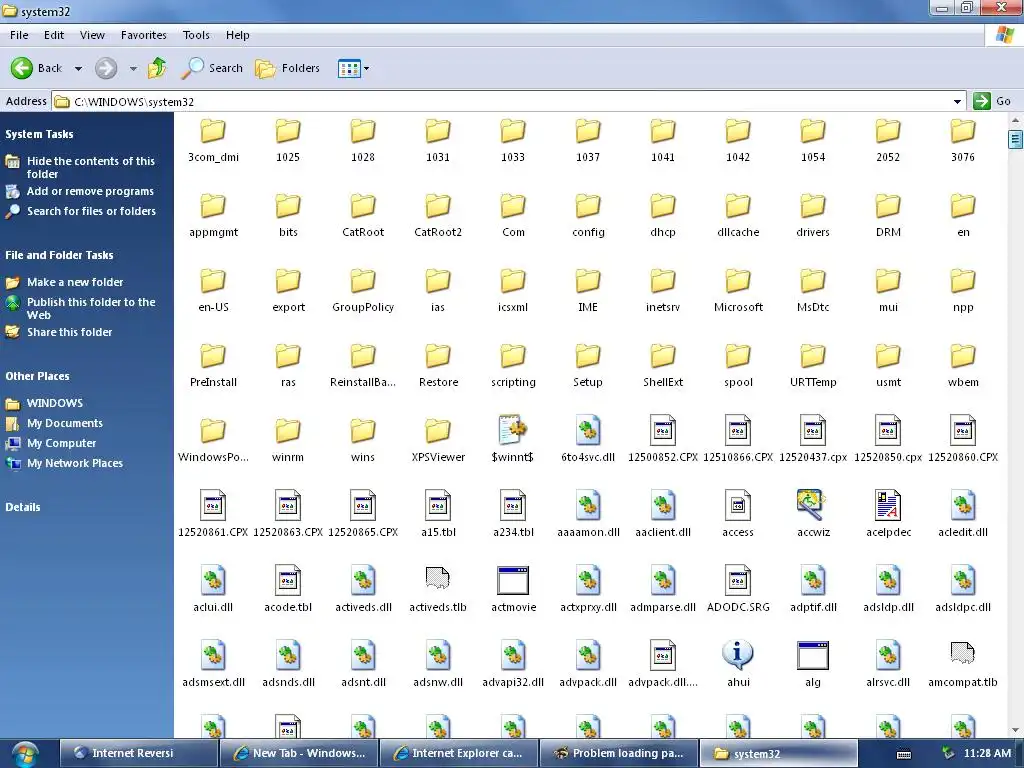
Task: Select the $winnt$ file icon
Action: coord(513,430)
